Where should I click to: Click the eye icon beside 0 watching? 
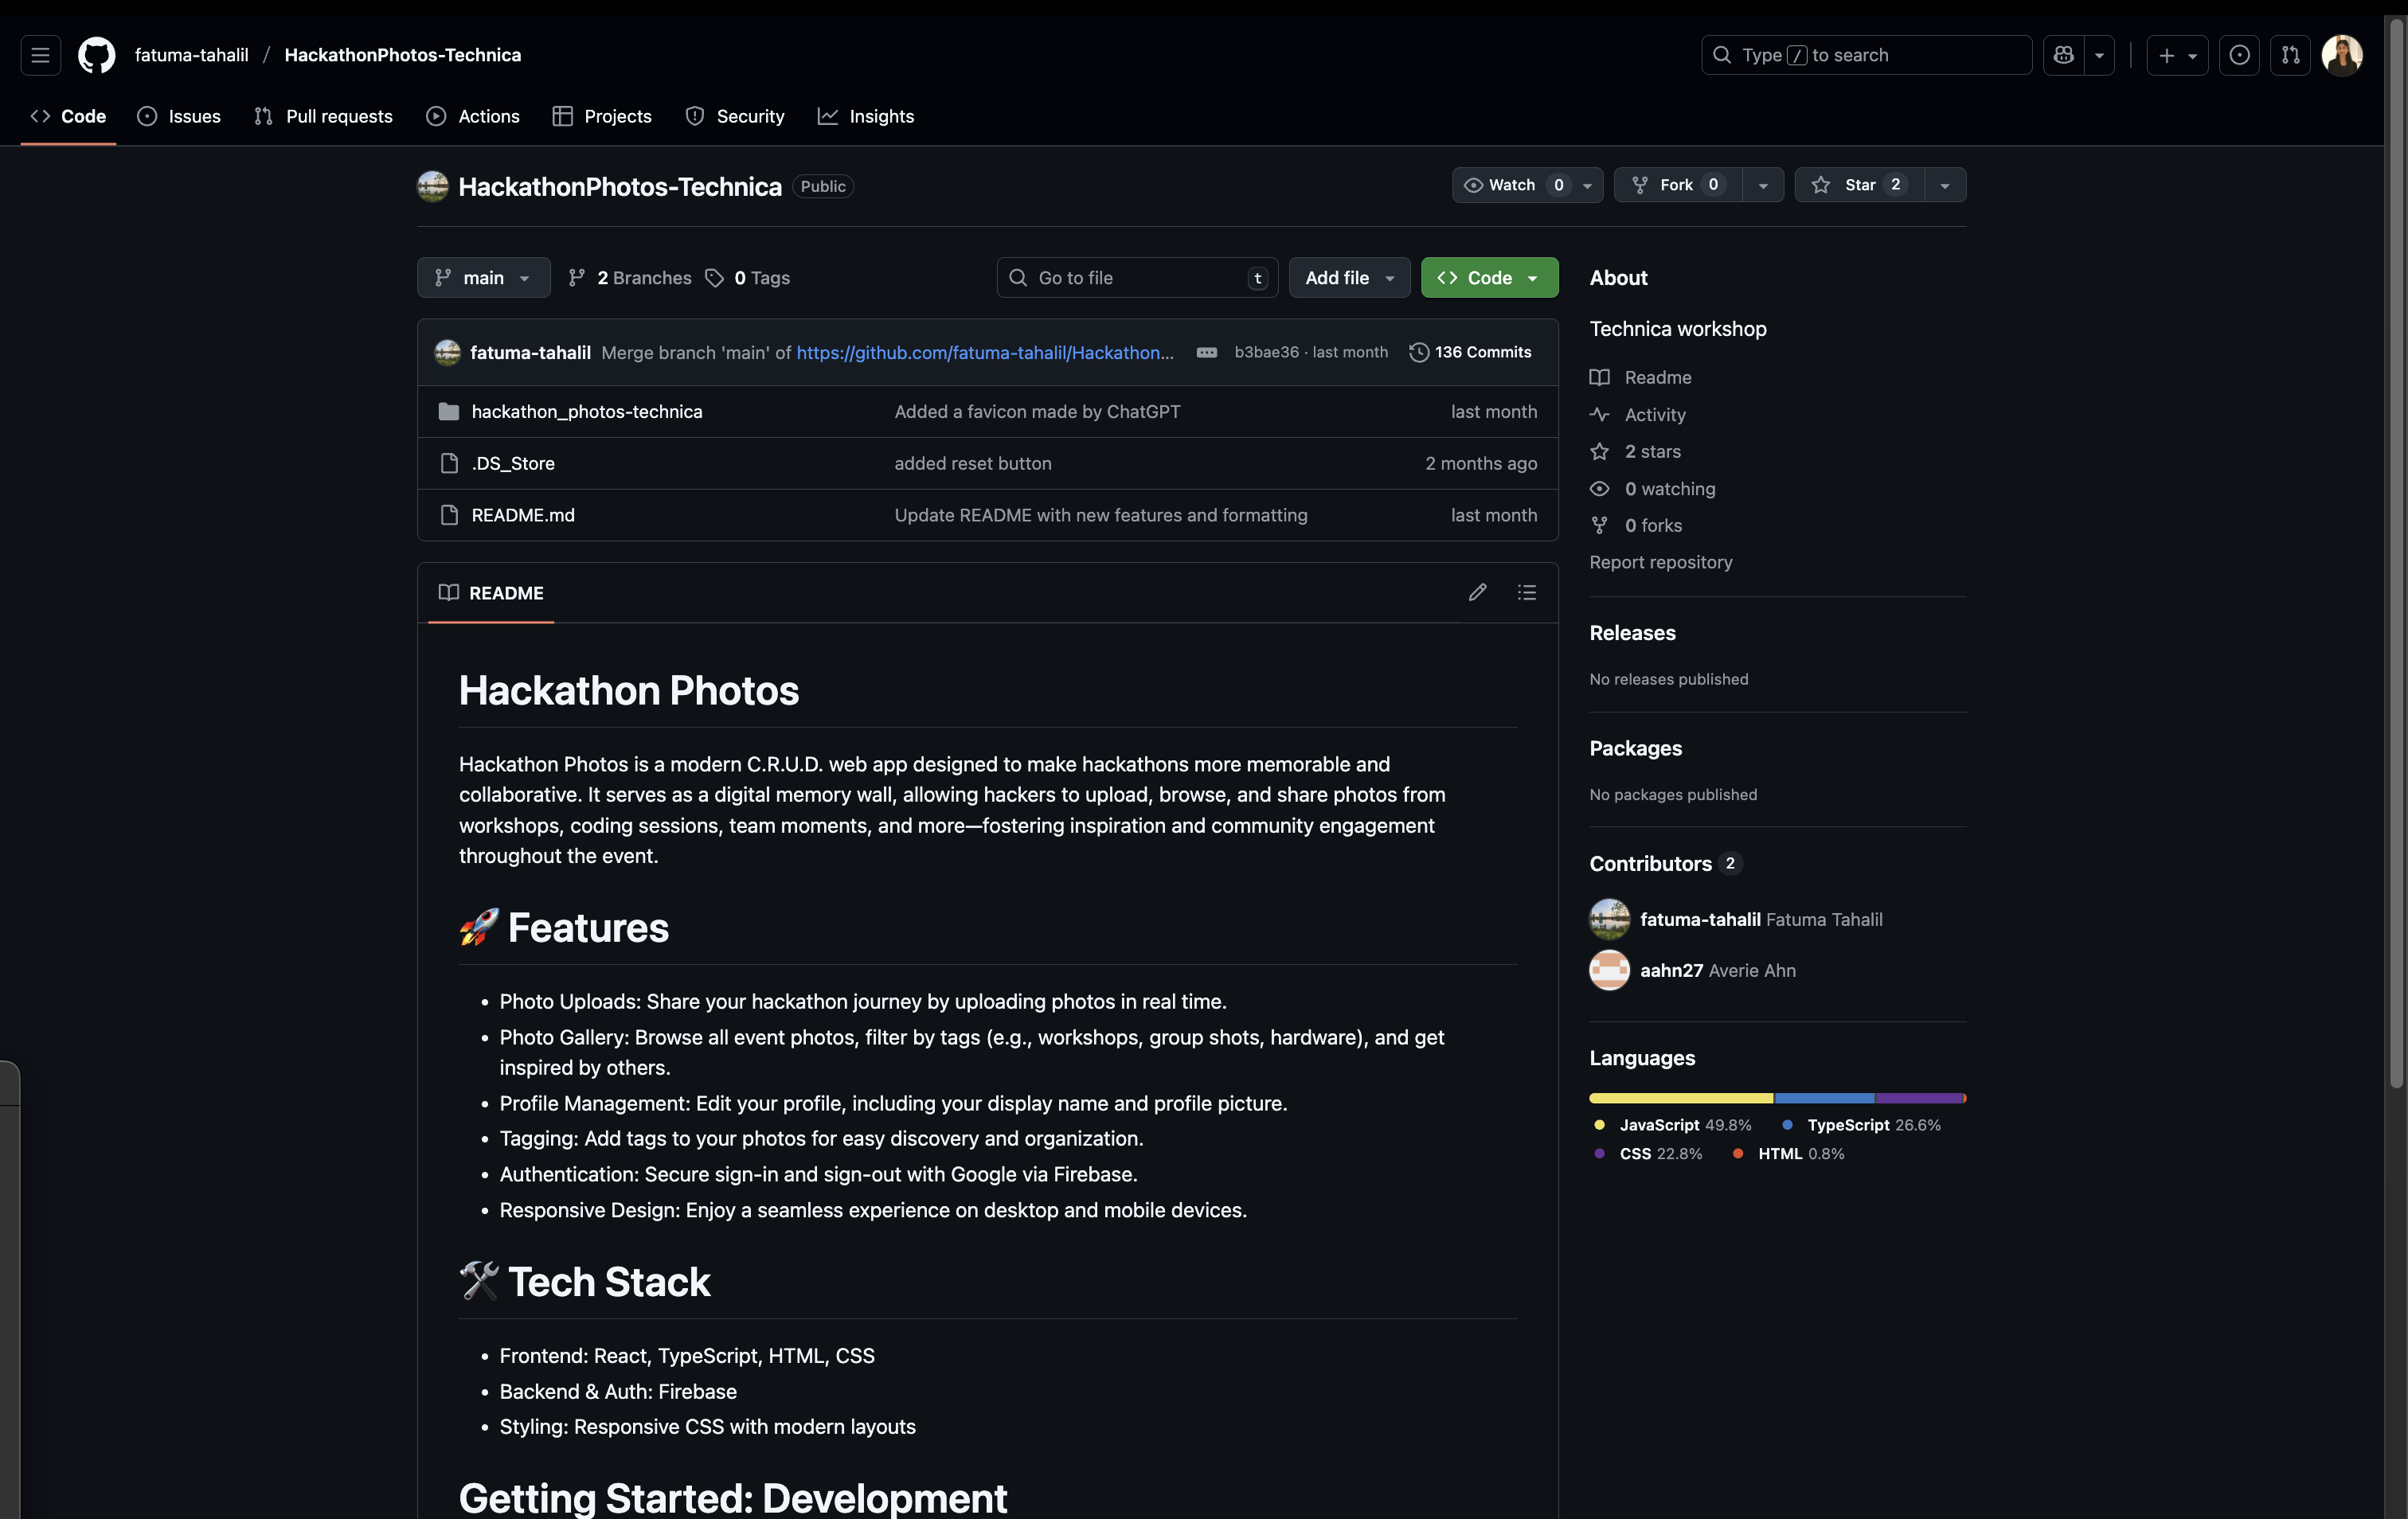(1600, 489)
